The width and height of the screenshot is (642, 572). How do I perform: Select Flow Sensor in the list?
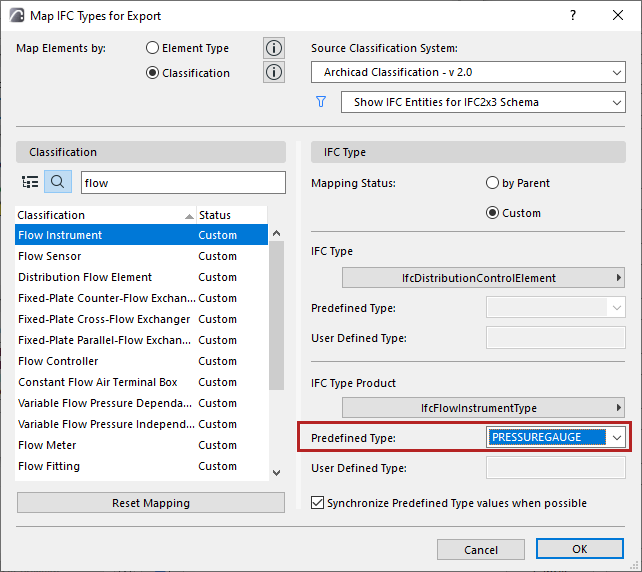[50, 256]
